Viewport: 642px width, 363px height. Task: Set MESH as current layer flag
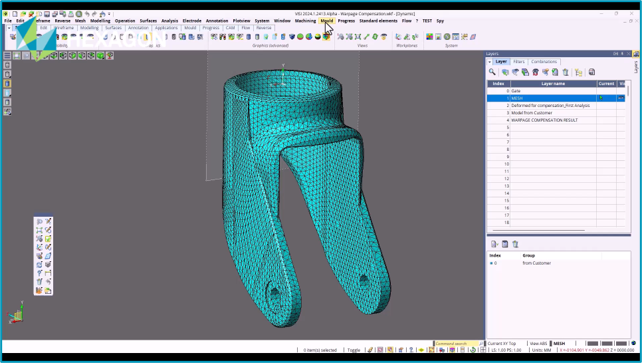pos(601,98)
